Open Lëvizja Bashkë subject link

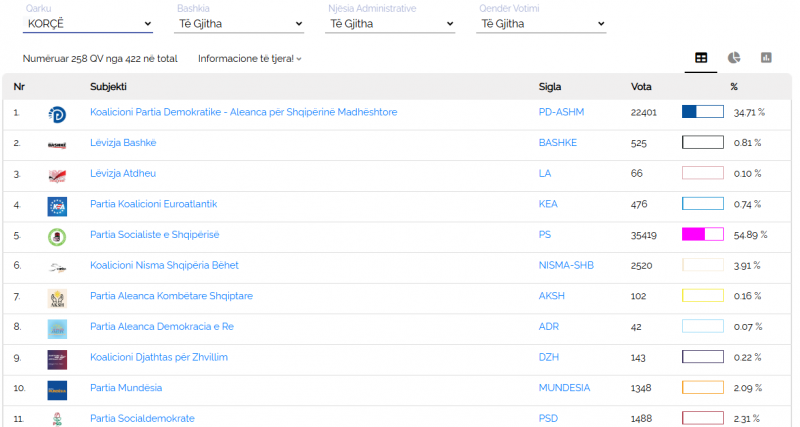[x=123, y=143]
